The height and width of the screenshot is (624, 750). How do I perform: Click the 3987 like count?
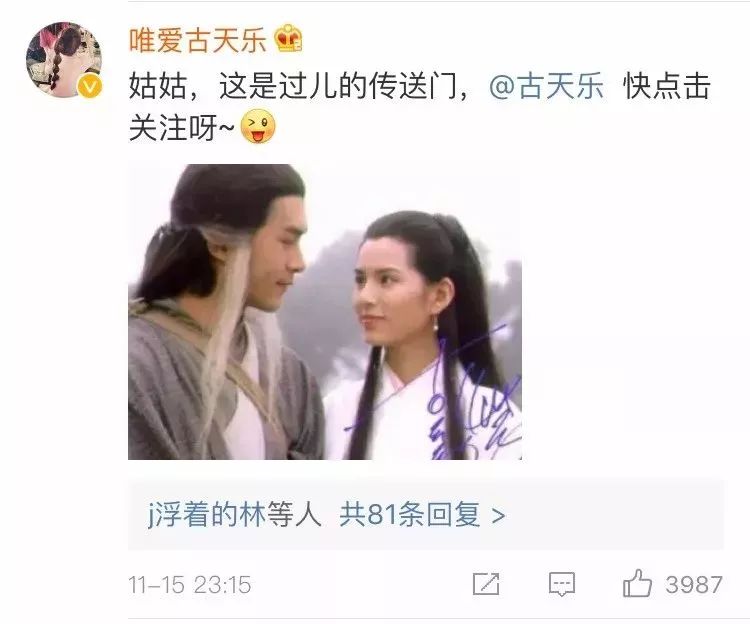pyautogui.click(x=694, y=585)
